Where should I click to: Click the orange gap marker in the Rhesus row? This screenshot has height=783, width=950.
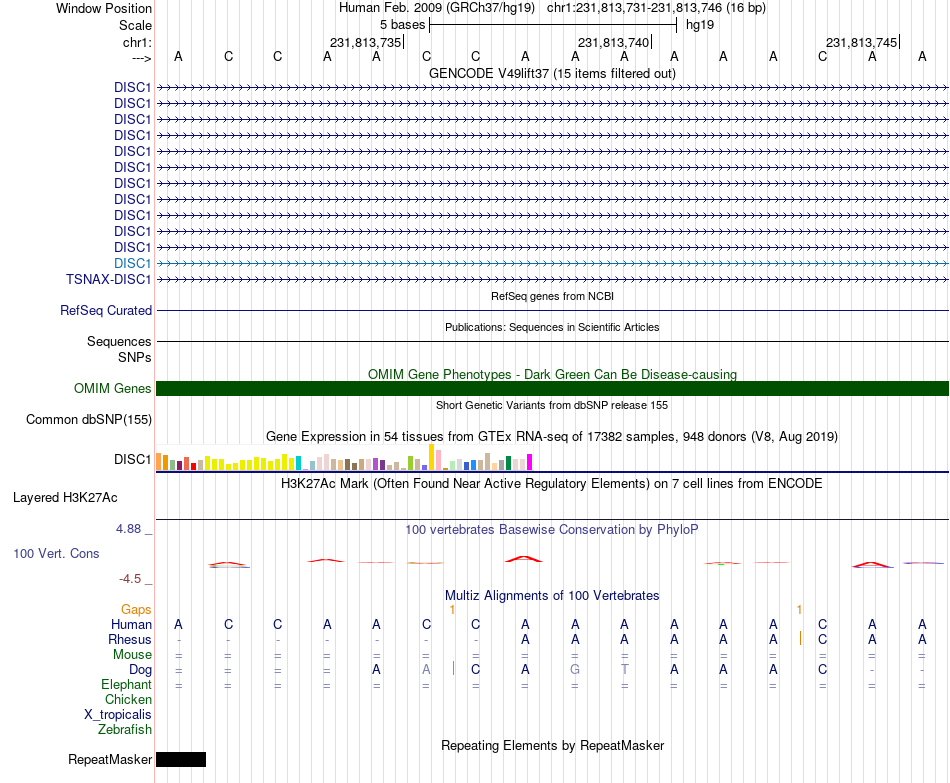click(800, 638)
